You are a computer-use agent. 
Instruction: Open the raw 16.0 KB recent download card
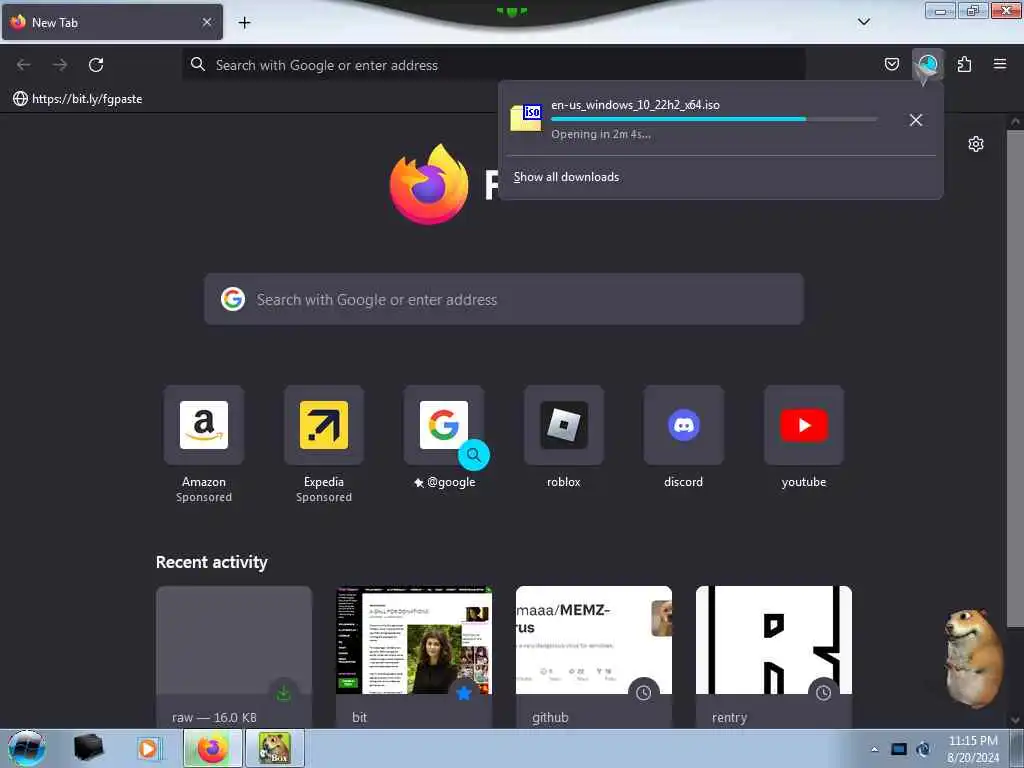234,657
